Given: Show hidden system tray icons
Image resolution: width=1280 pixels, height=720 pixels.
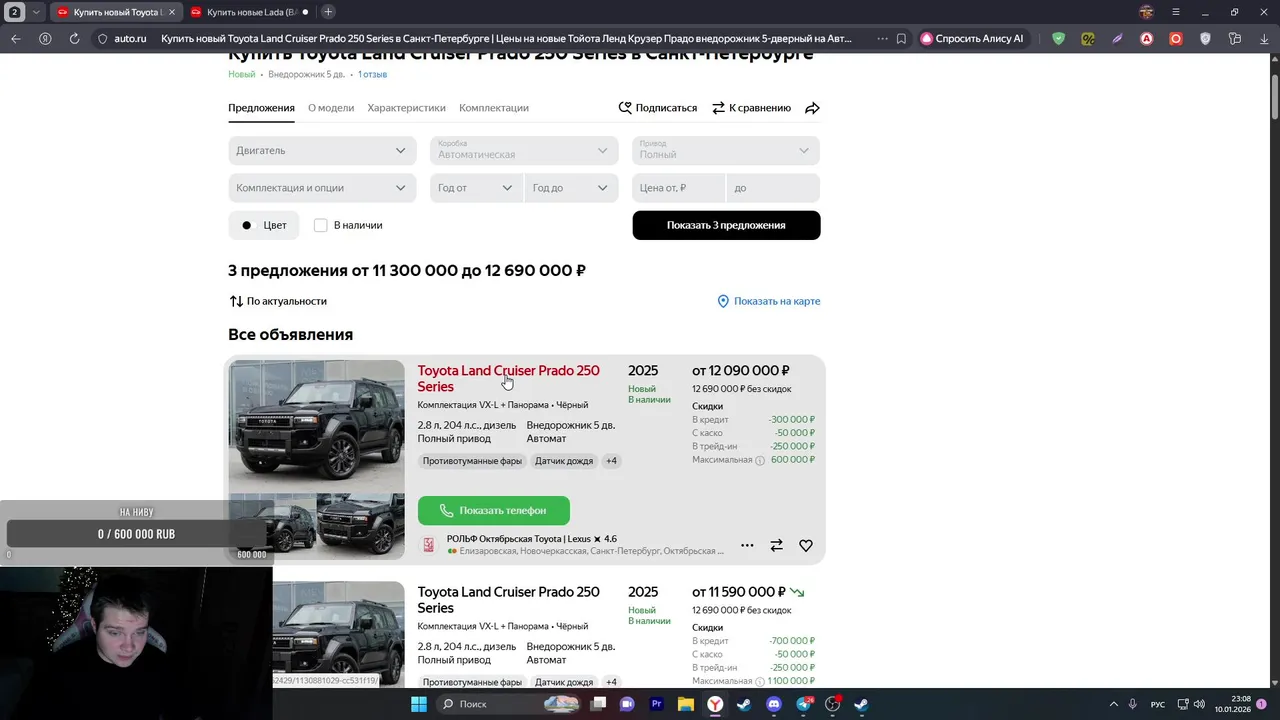Looking at the screenshot, I should (1113, 704).
